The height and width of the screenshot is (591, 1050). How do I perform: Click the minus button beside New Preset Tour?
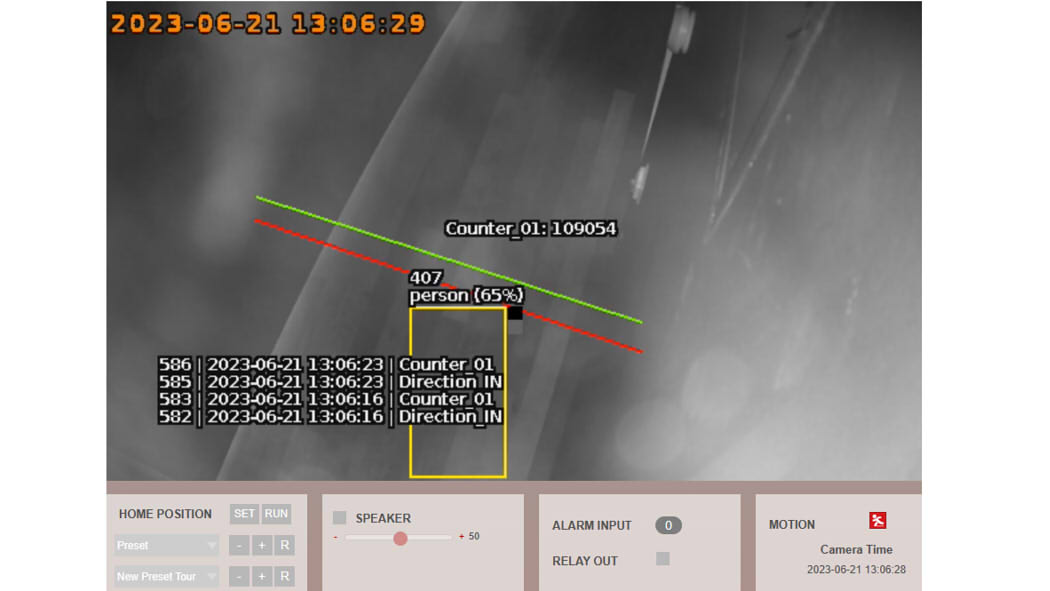239,576
